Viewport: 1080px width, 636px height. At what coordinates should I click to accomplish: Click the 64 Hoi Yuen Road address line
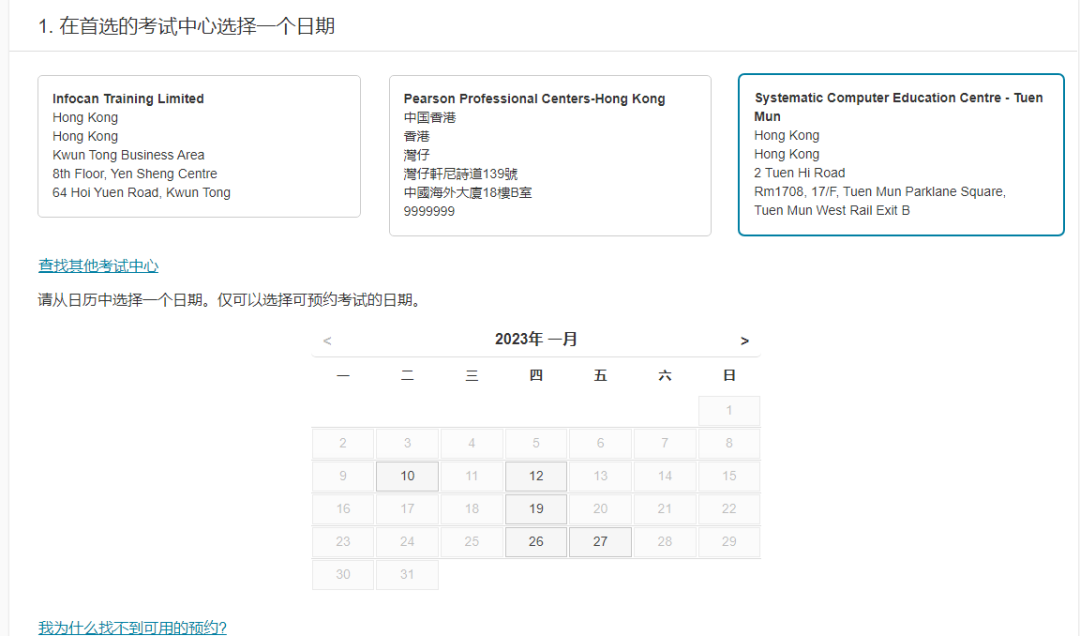click(141, 192)
